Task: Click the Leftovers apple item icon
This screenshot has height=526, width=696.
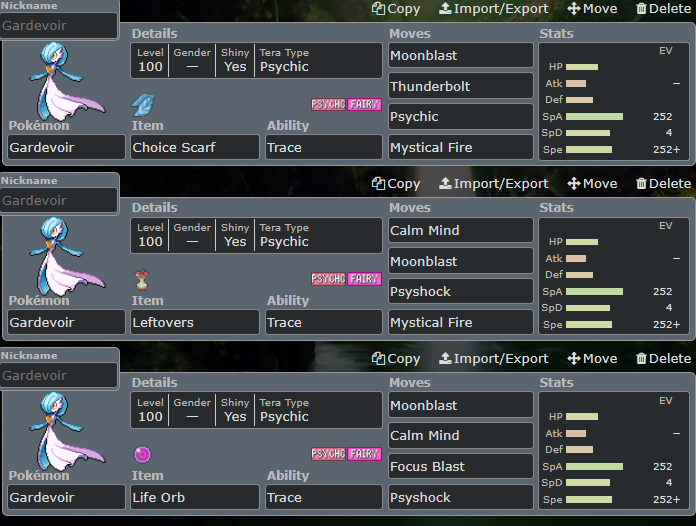Action: coord(142,279)
